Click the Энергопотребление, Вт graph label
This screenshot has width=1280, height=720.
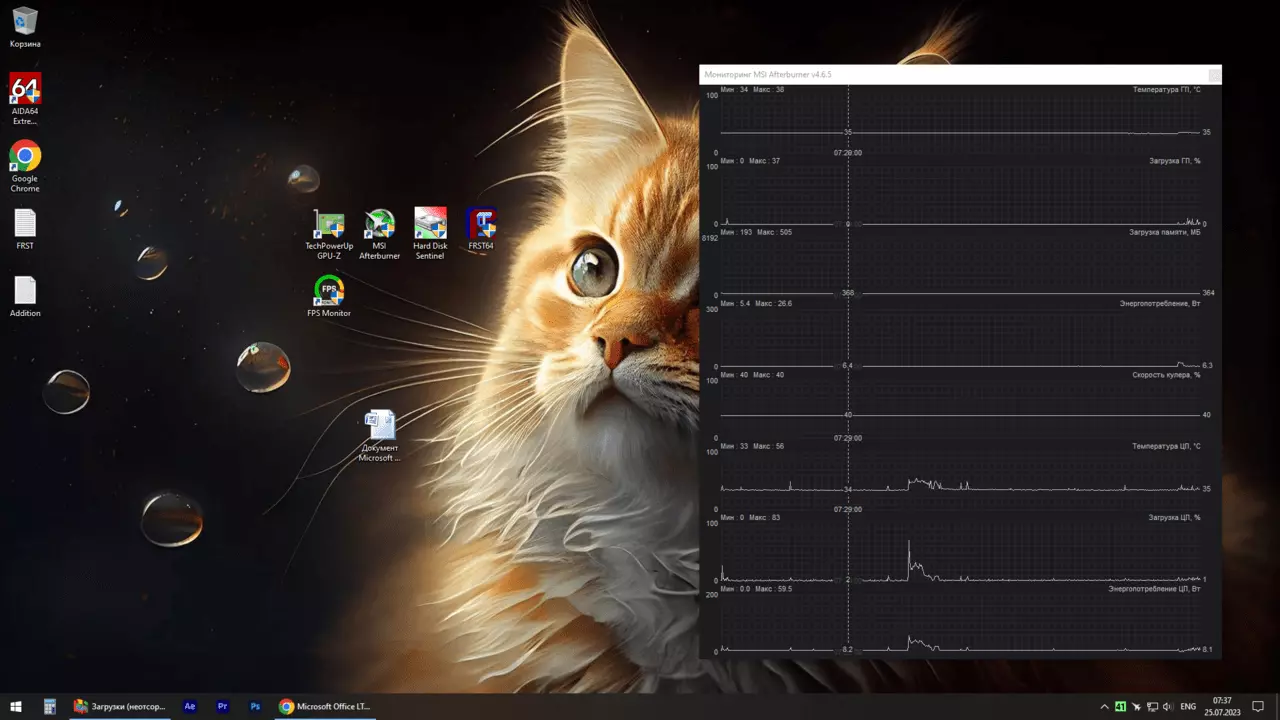(1160, 303)
